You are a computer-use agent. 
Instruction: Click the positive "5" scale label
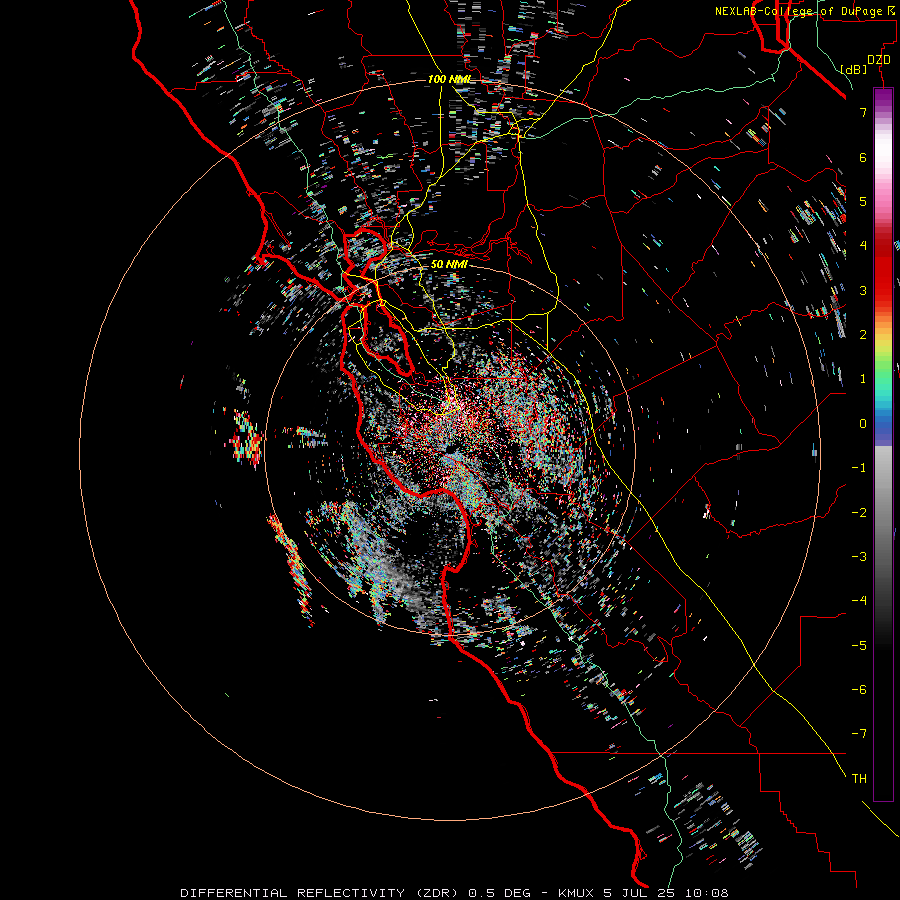(863, 201)
